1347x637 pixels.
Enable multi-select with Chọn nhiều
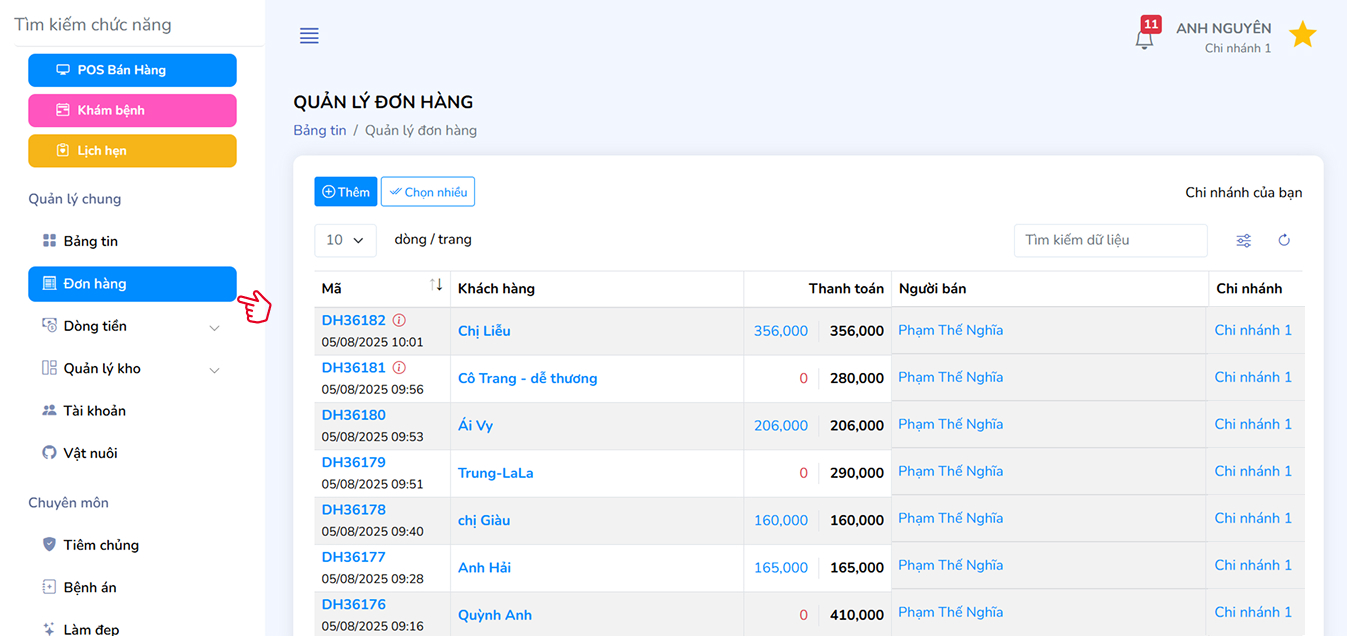tap(428, 192)
